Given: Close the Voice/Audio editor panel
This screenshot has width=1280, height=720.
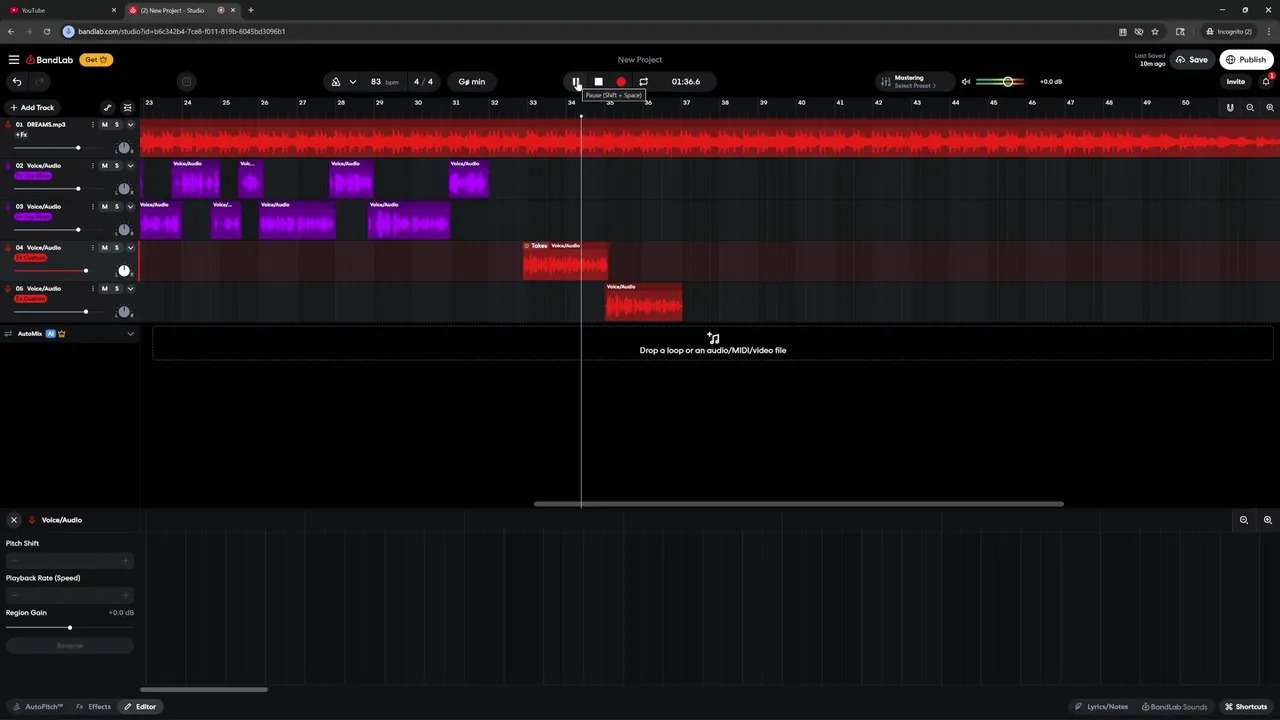Looking at the screenshot, I should (14, 520).
